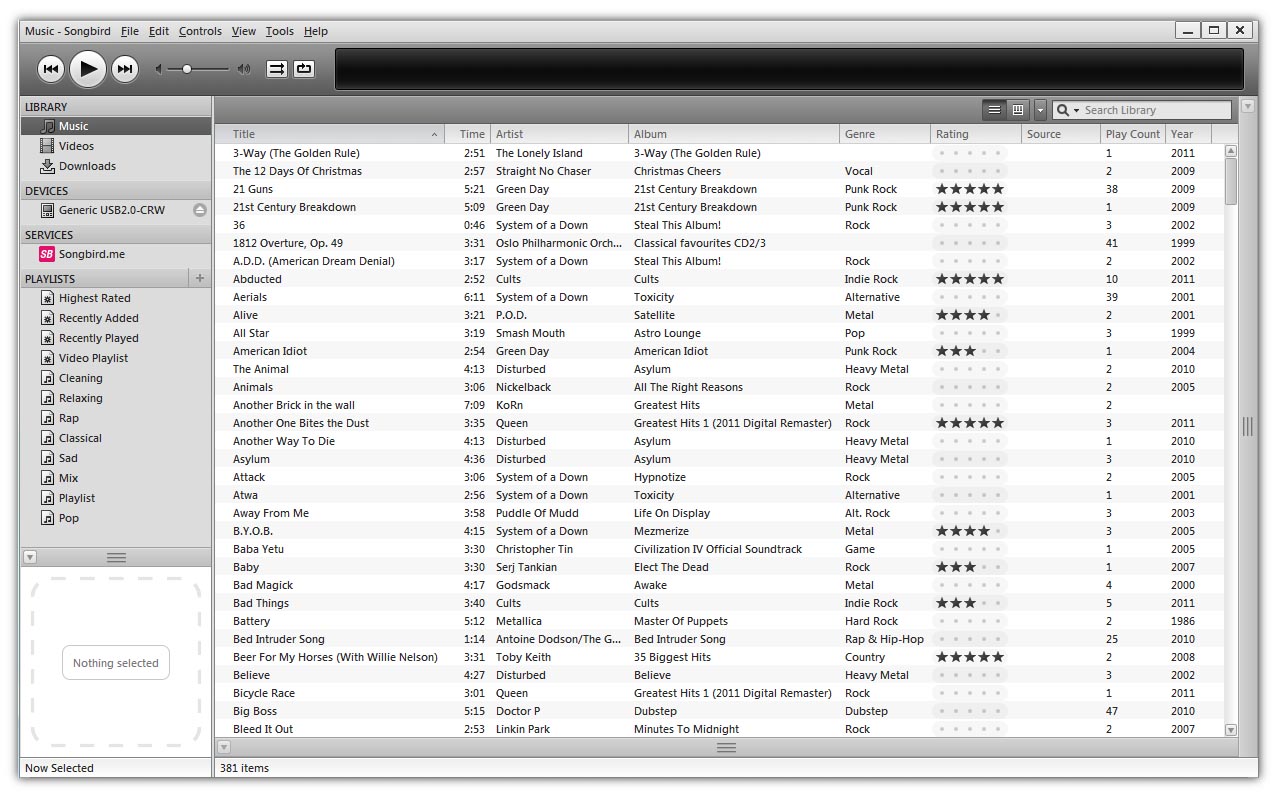Viewport: 1282px width, 798px height.
Task: Switch to filter pane view
Action: pos(1018,110)
